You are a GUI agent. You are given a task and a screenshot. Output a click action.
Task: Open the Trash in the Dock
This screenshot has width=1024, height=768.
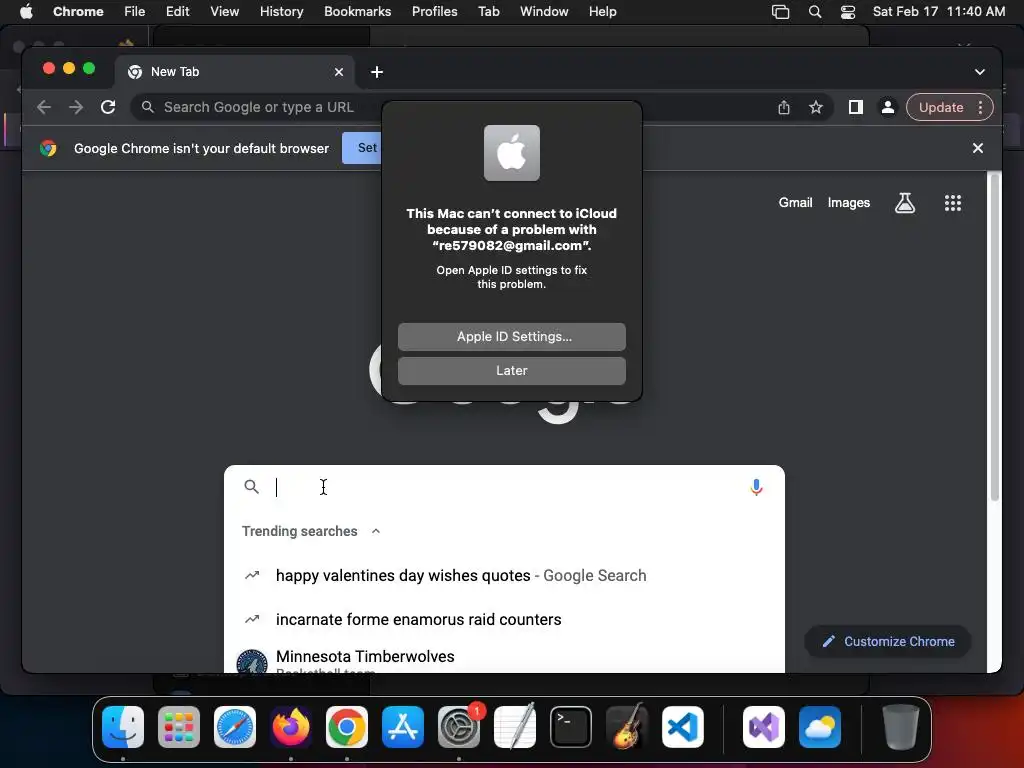pyautogui.click(x=901, y=726)
